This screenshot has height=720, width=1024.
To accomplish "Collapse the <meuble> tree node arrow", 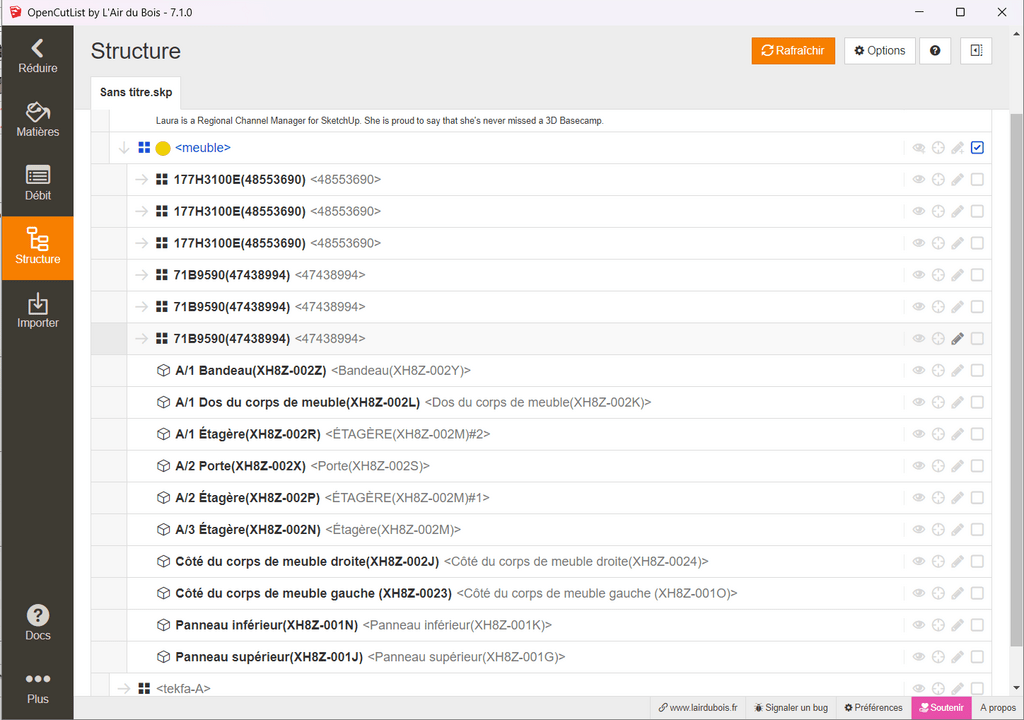I will (x=124, y=148).
